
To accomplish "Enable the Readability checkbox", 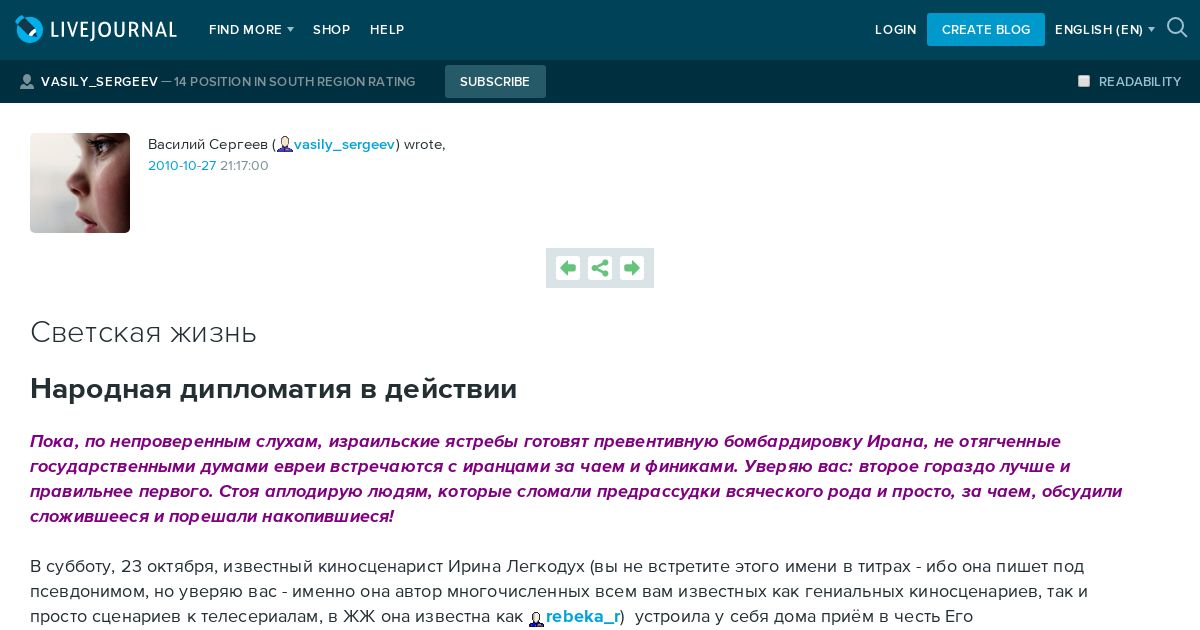I will click(x=1084, y=81).
